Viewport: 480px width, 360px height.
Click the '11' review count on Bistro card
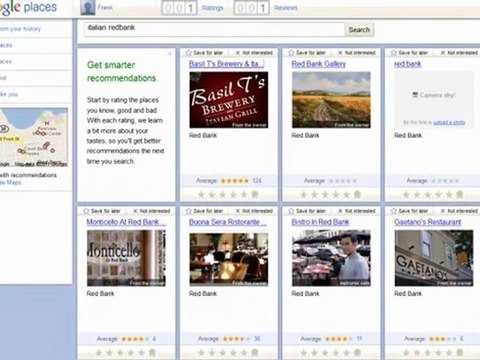359,339
